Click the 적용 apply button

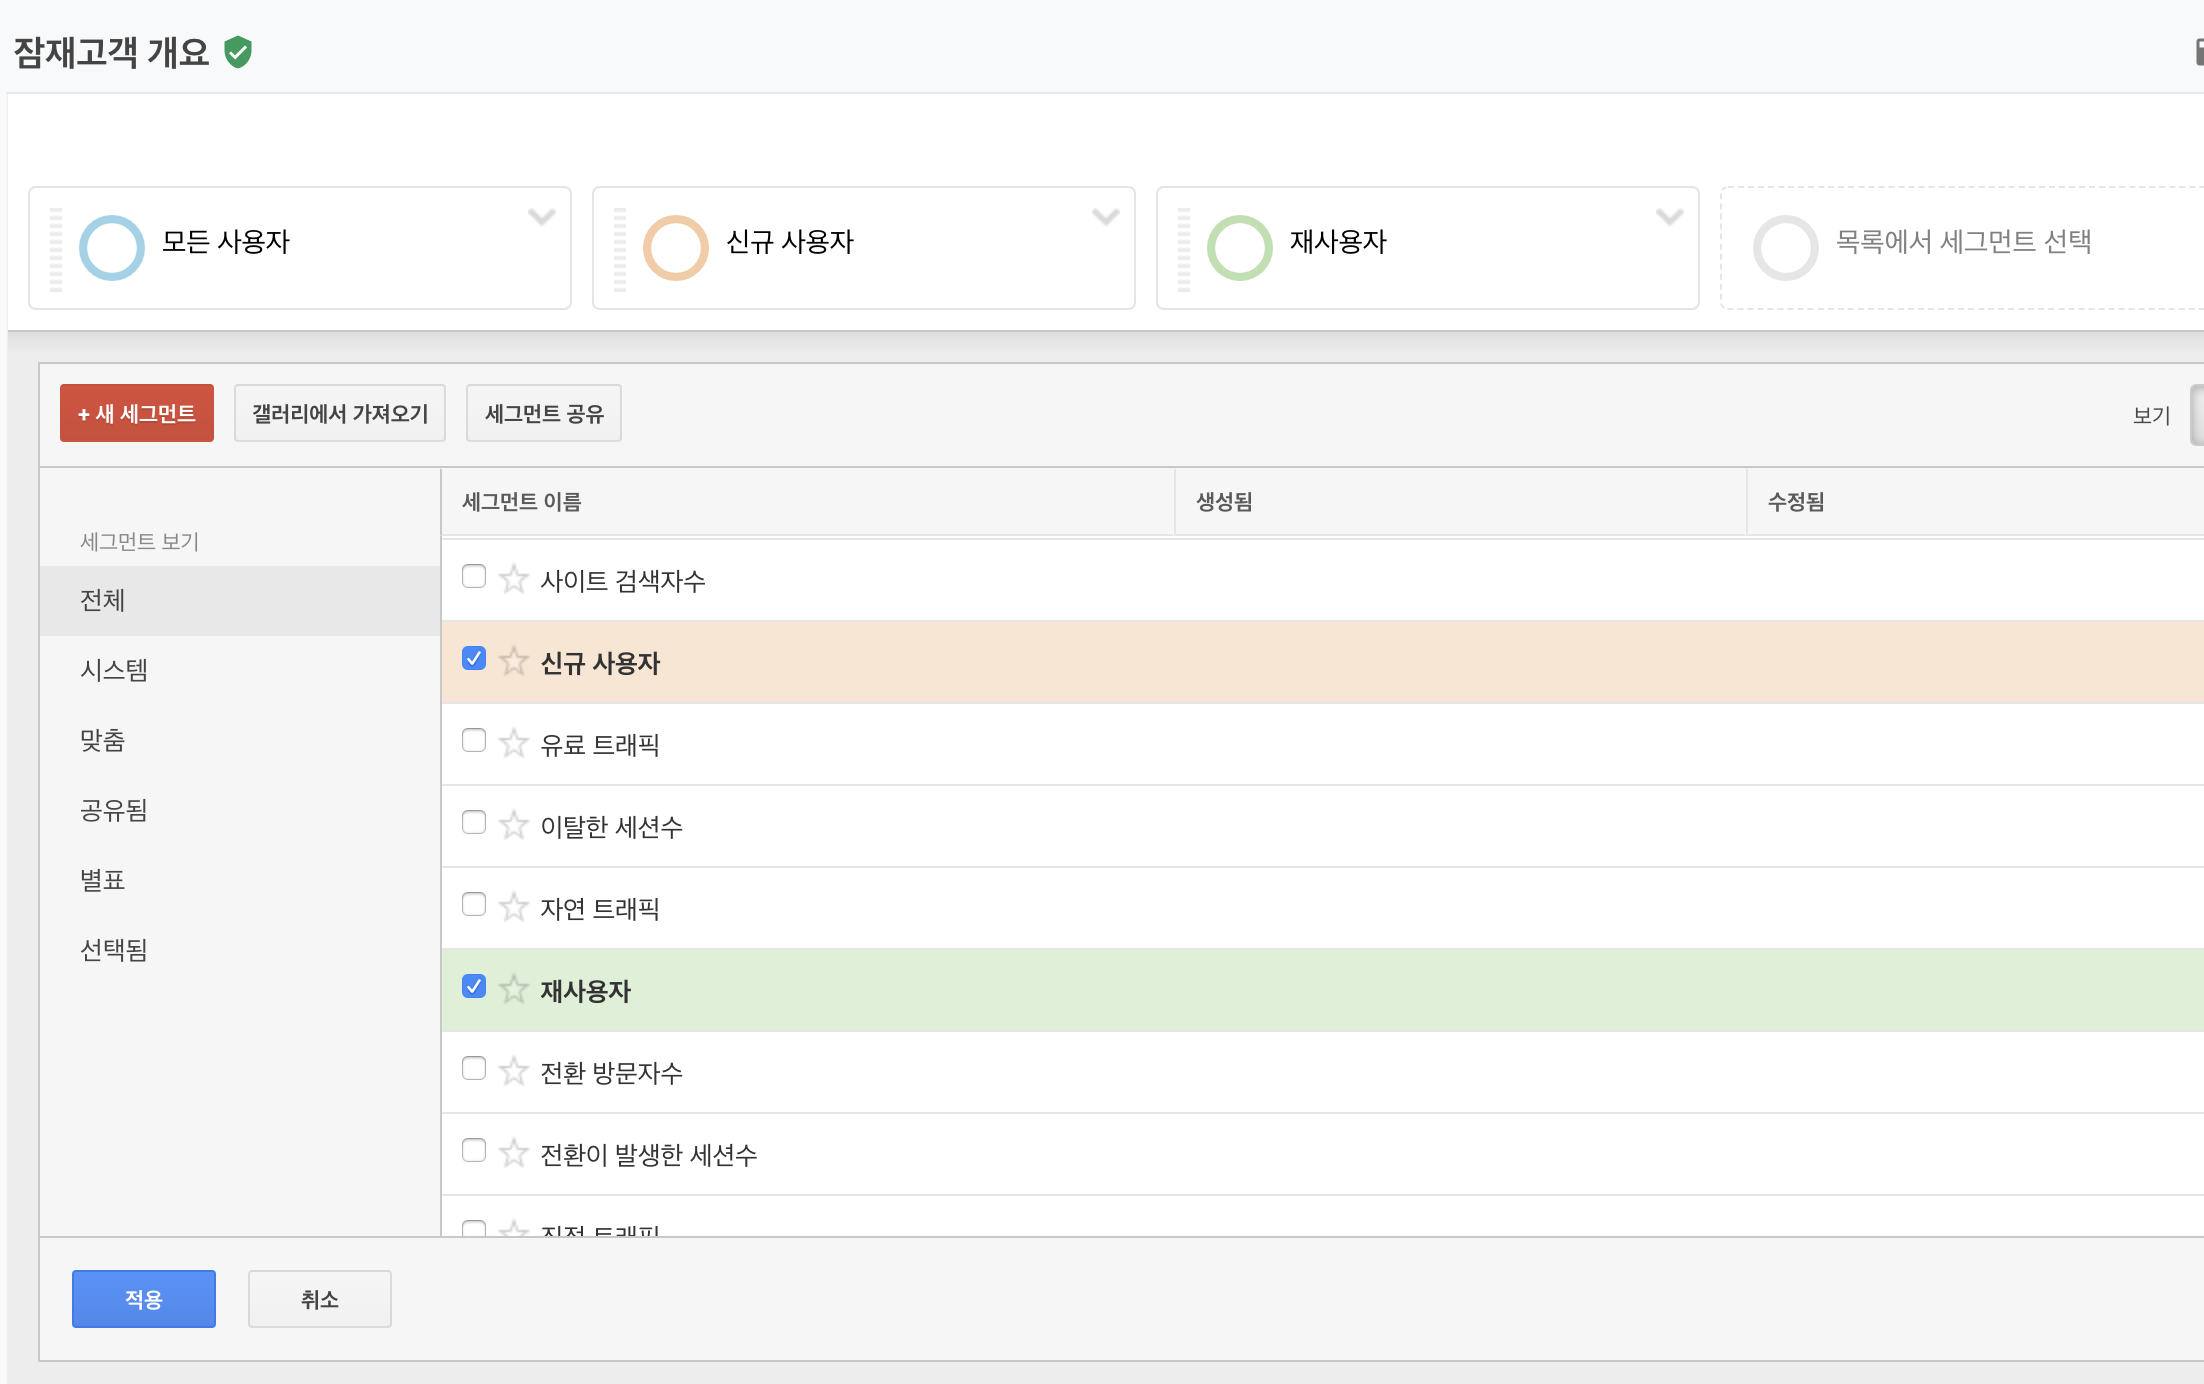click(x=144, y=1299)
